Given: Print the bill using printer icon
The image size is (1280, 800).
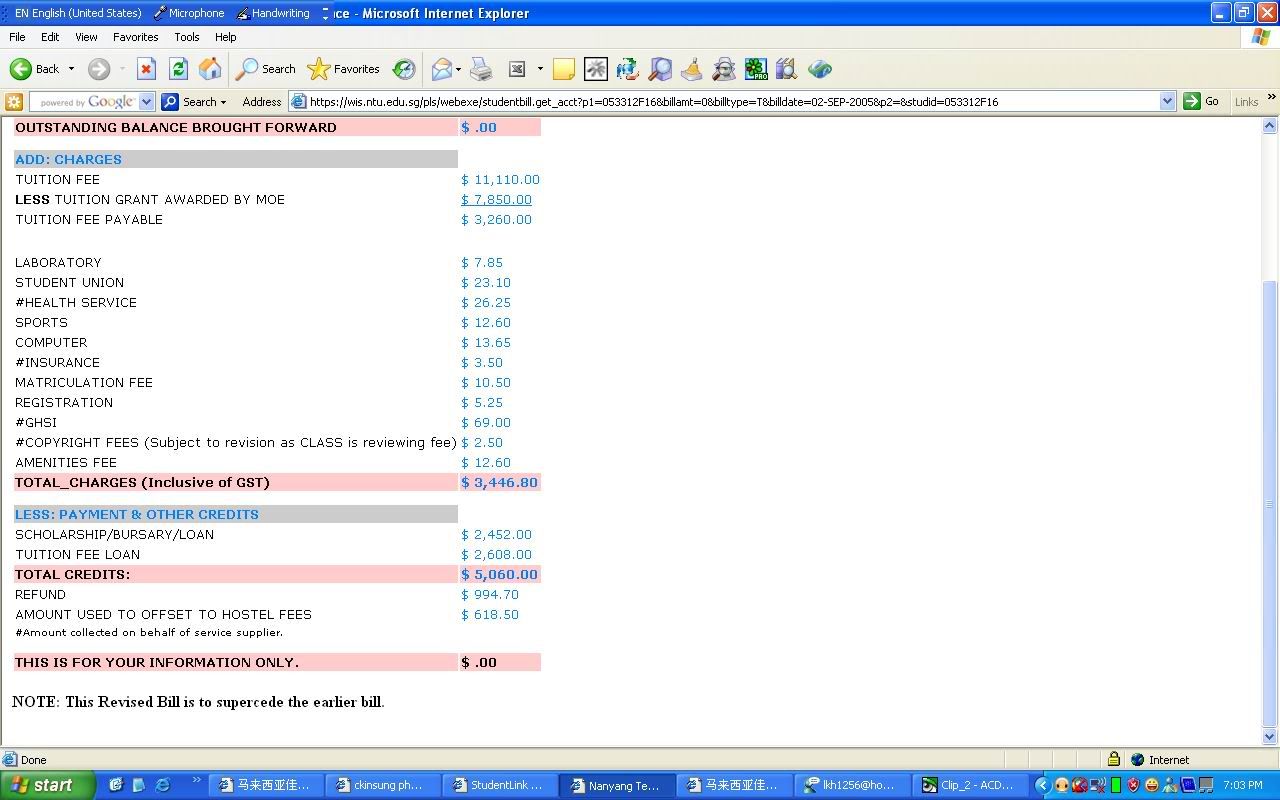Looking at the screenshot, I should [x=481, y=69].
